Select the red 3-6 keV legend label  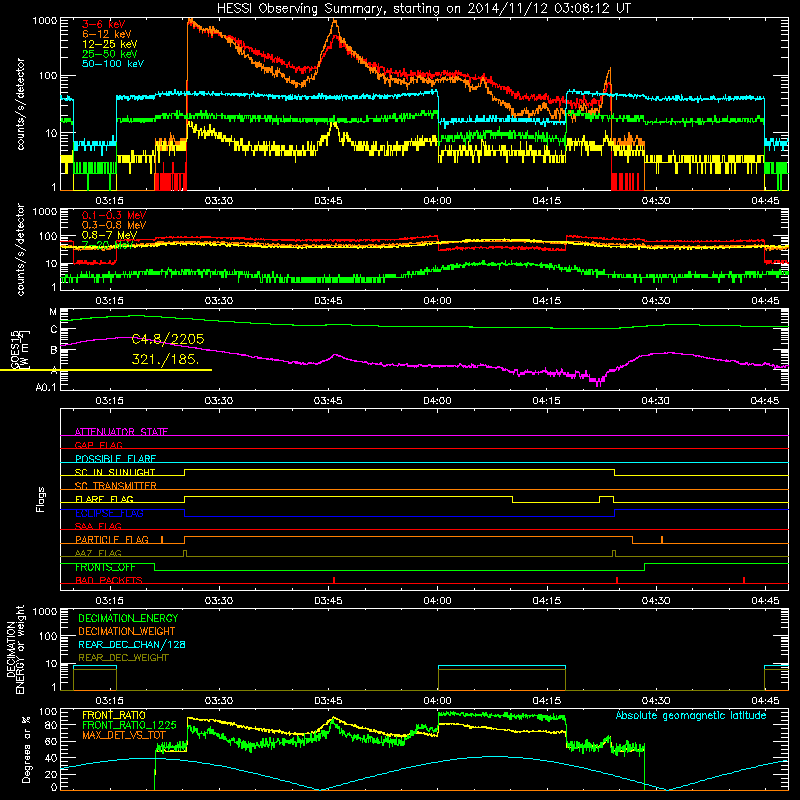pos(104,24)
